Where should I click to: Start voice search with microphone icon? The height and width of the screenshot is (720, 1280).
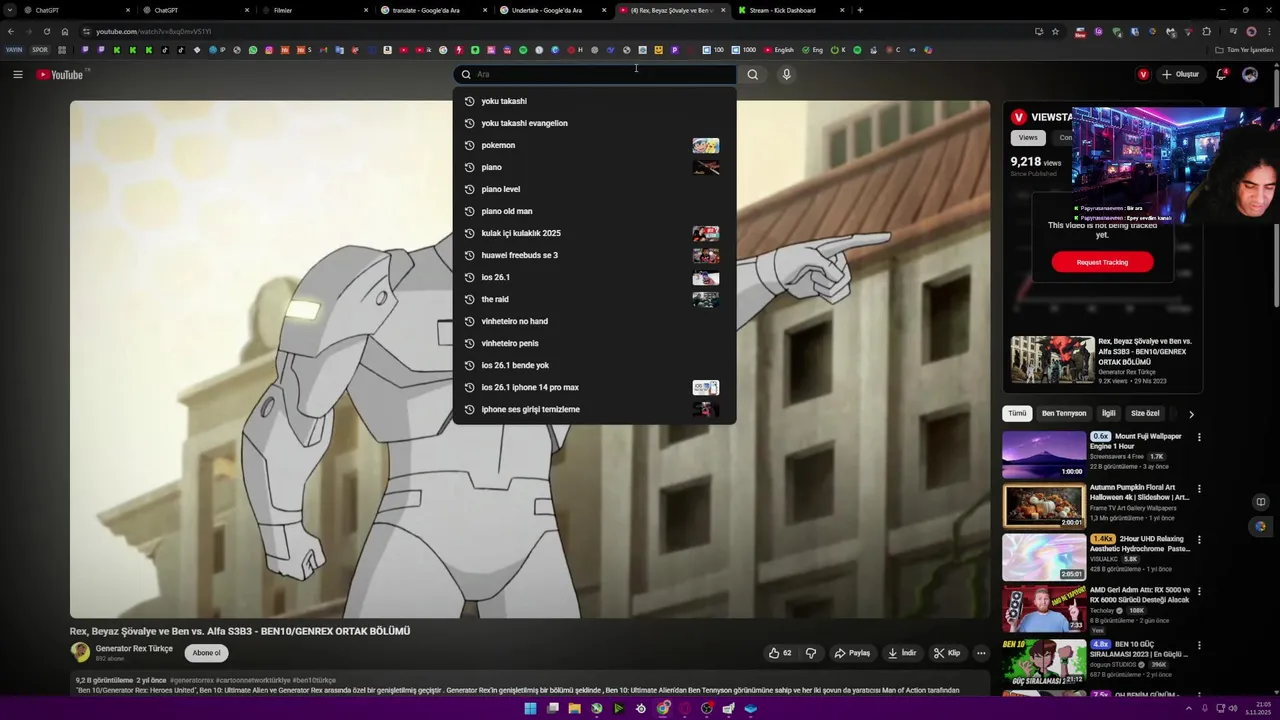(x=786, y=74)
